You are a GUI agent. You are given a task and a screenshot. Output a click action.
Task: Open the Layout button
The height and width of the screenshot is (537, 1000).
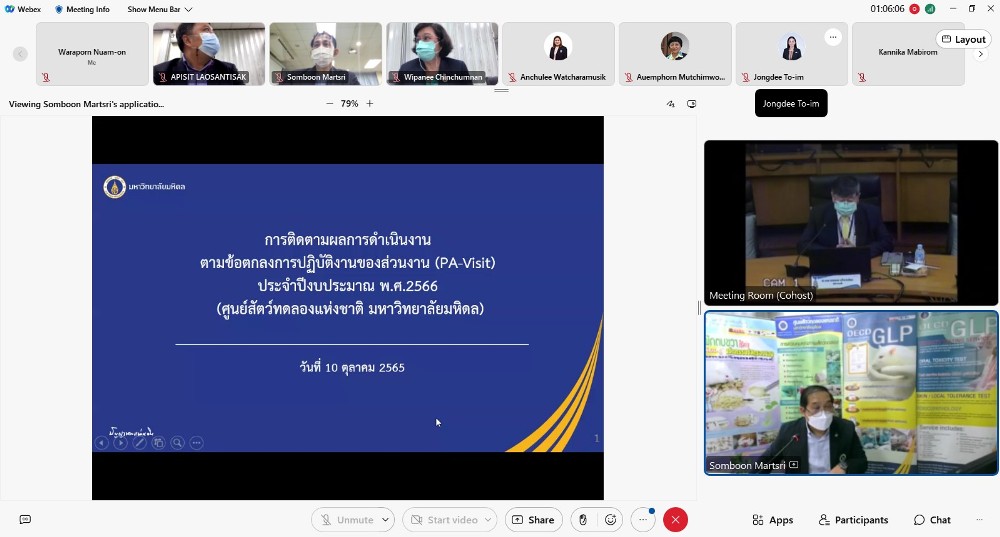pos(963,39)
